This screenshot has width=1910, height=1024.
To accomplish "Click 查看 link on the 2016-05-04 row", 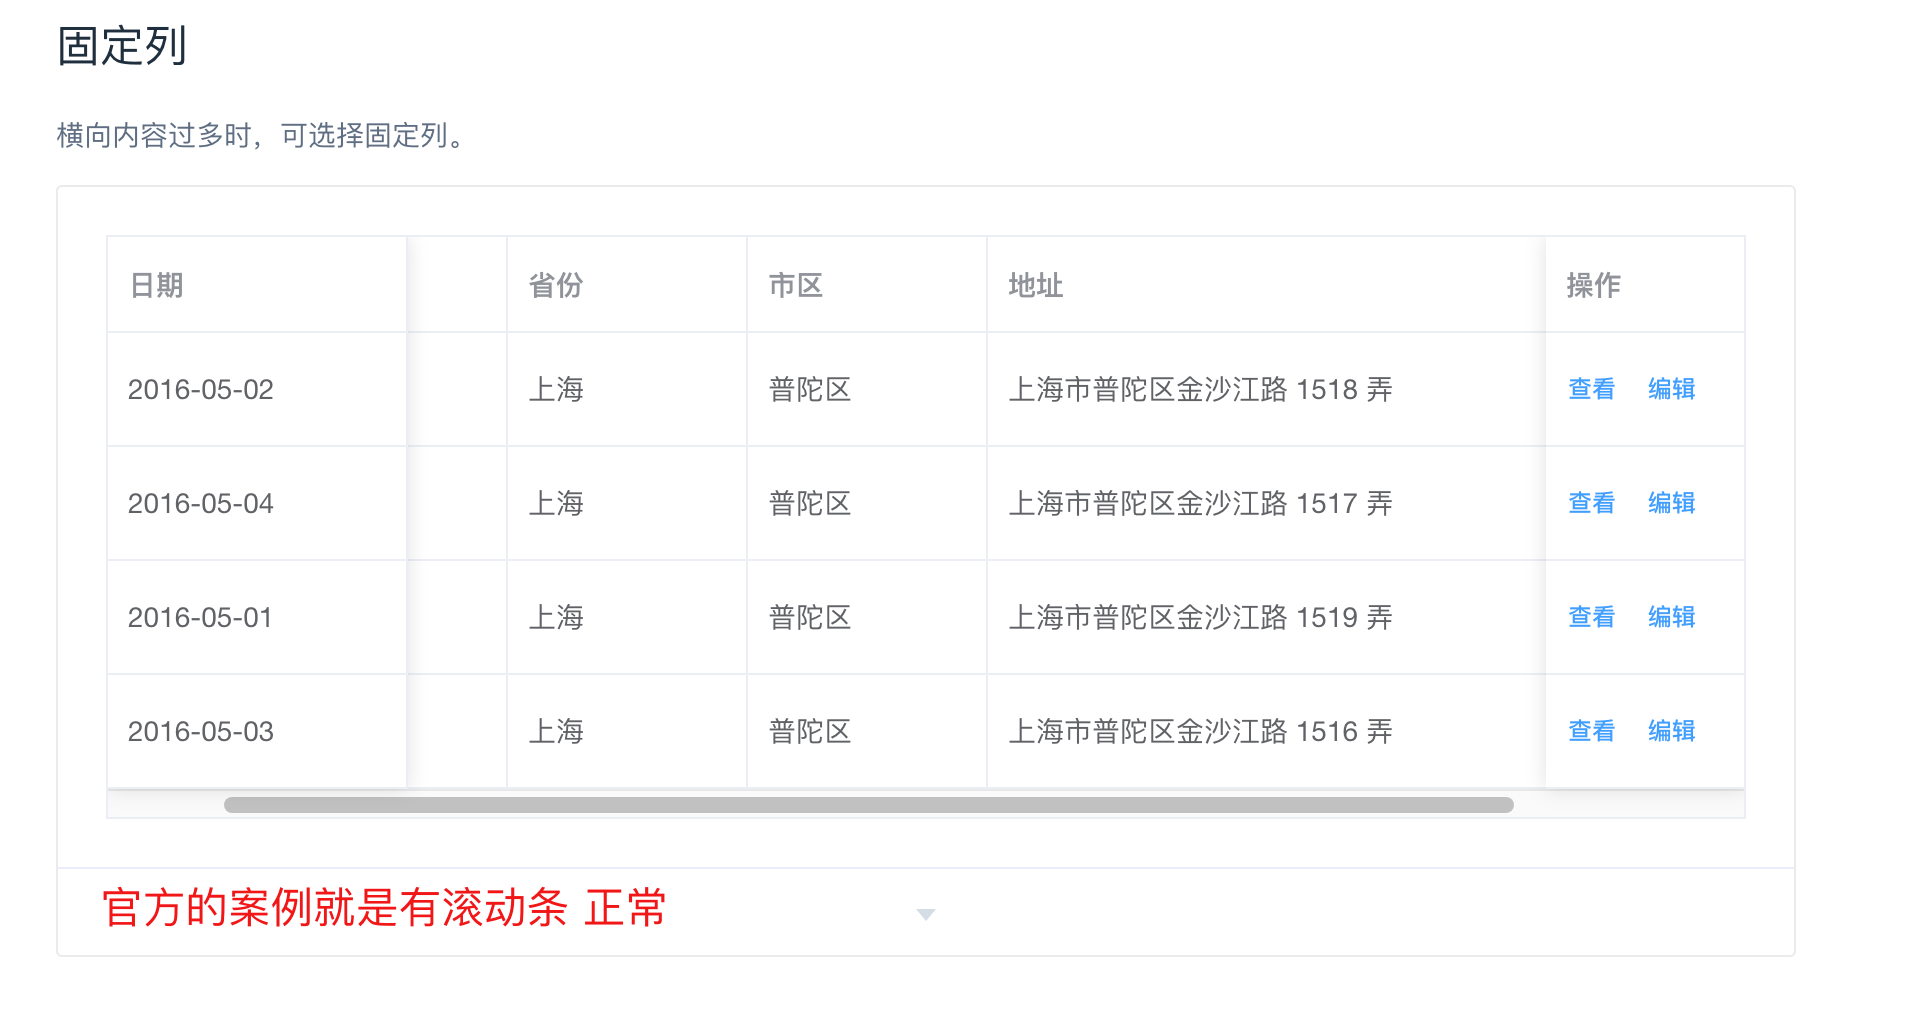I will pyautogui.click(x=1590, y=503).
